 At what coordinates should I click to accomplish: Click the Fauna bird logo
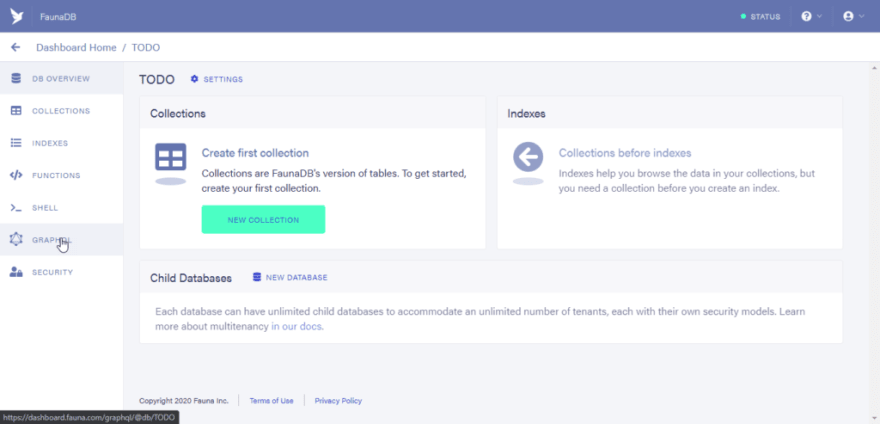click(17, 16)
